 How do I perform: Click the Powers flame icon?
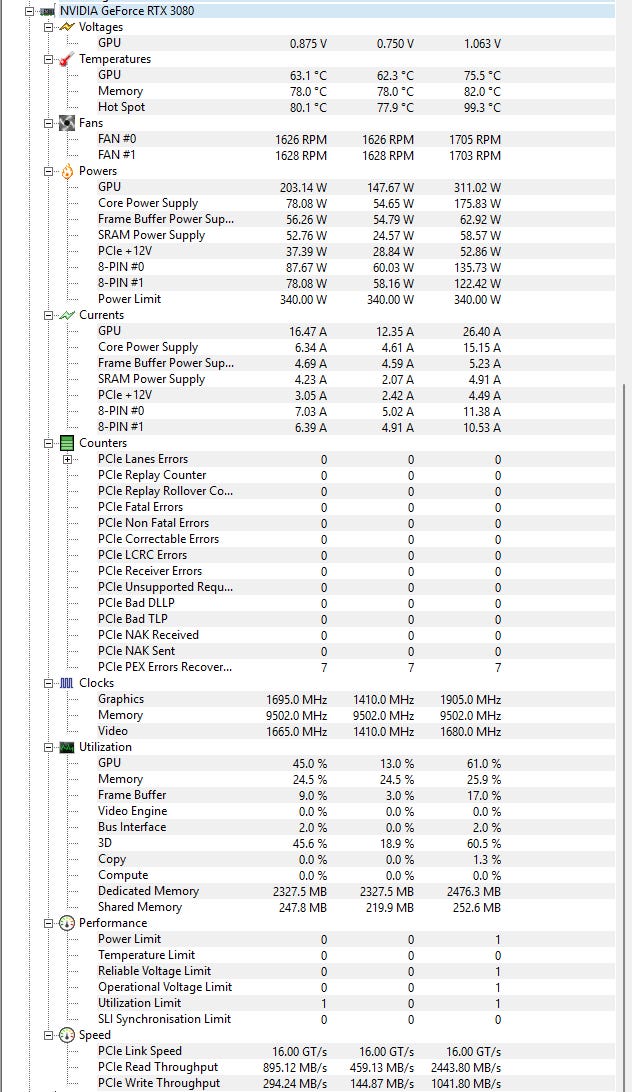(x=67, y=171)
